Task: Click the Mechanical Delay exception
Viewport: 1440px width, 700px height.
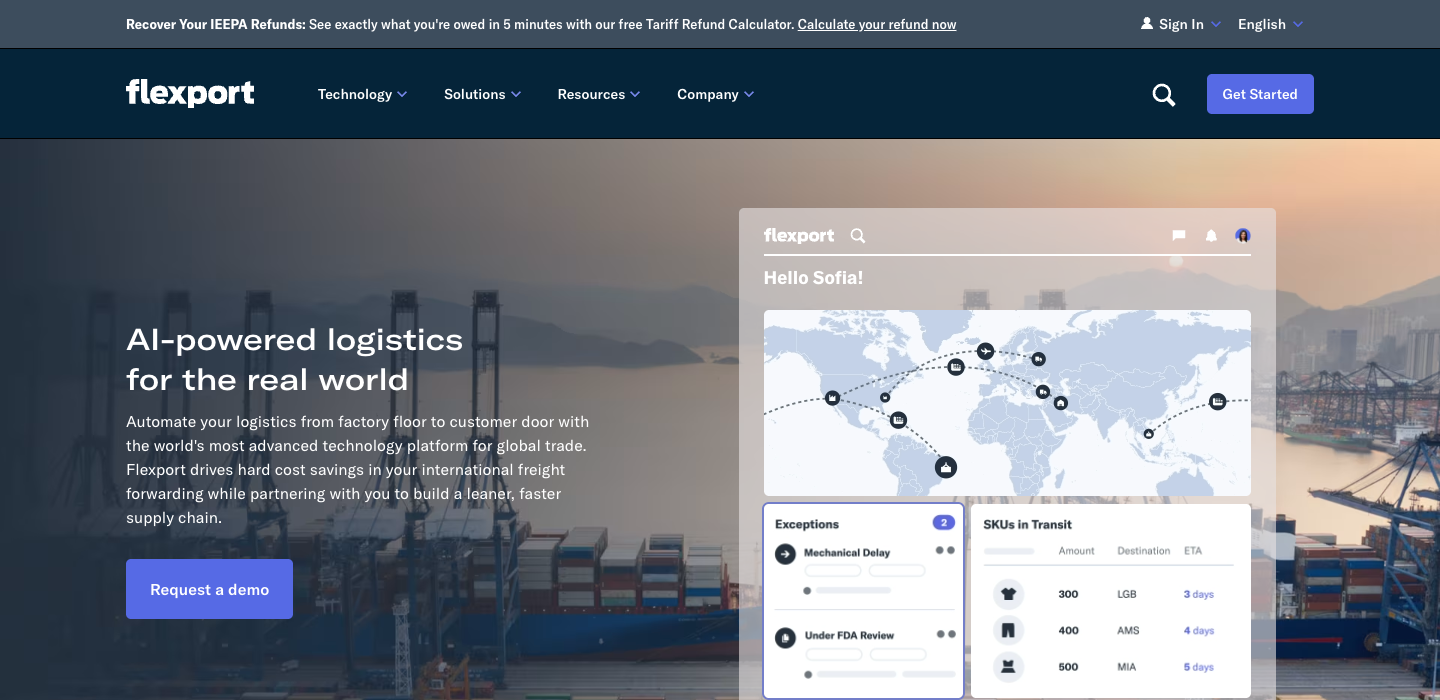Action: coord(847,553)
